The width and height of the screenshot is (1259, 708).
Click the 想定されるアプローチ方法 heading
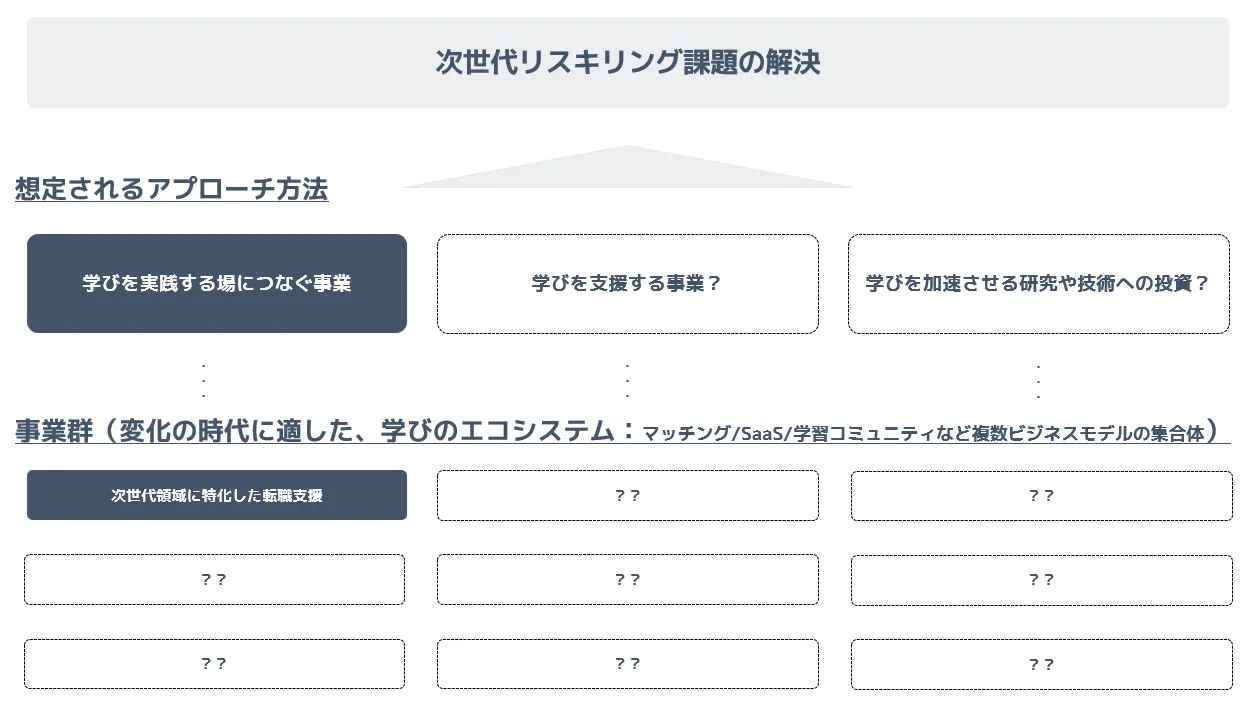coord(172,189)
